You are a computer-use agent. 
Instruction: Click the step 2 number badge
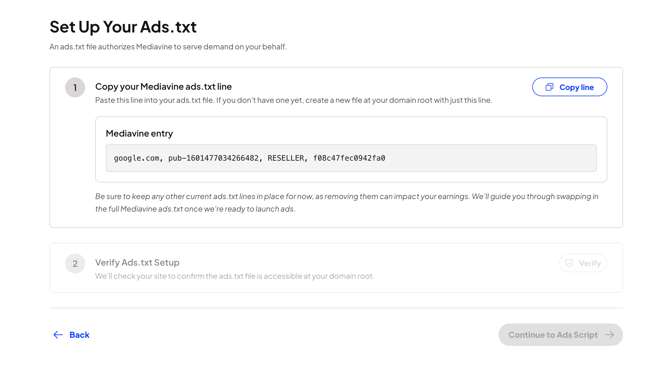[75, 264]
